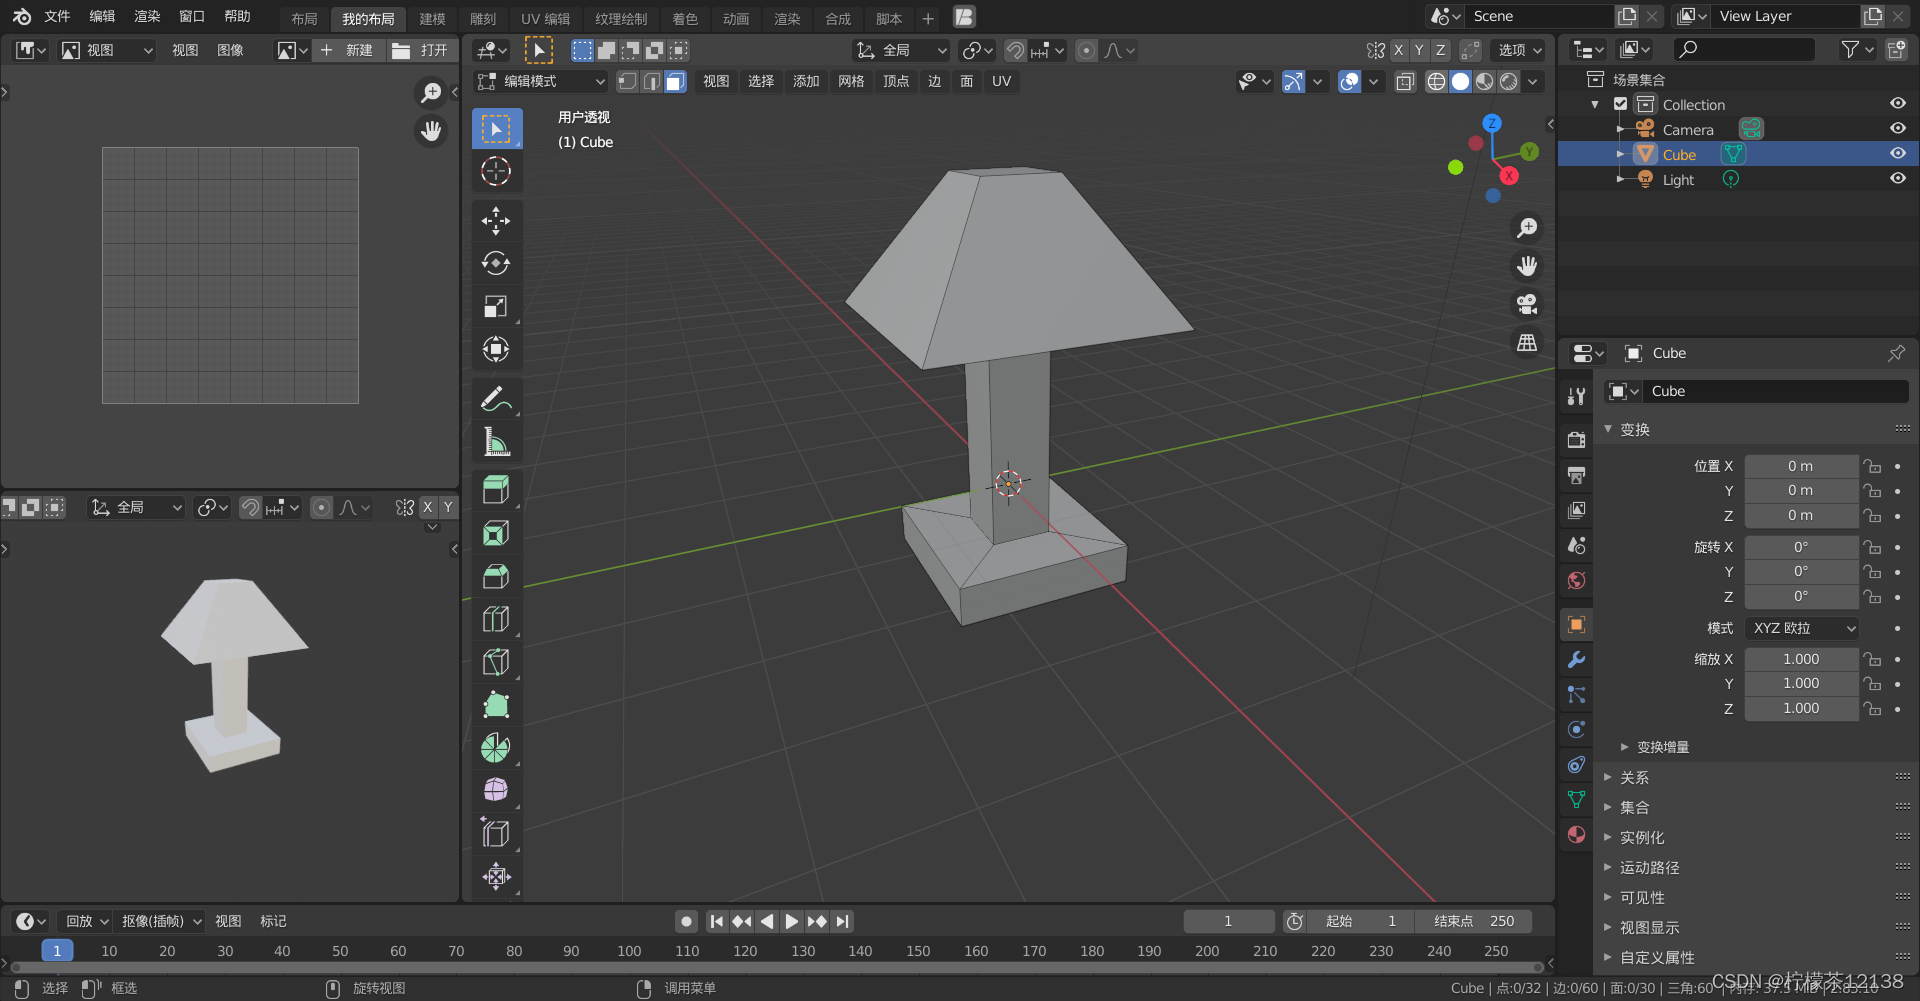Image resolution: width=1920 pixels, height=1001 pixels.
Task: Expand the Cube item in outliner
Action: click(1620, 154)
